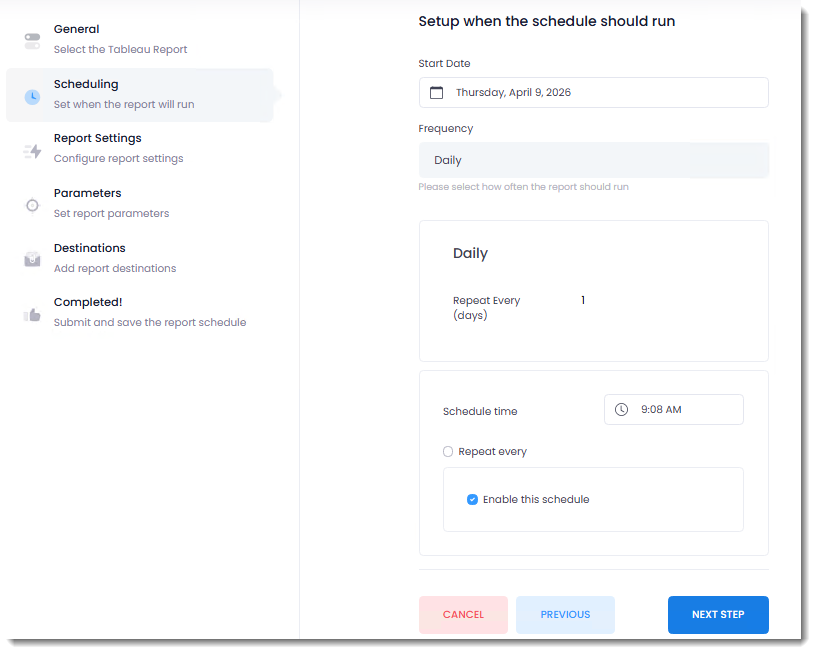Click the Repeat Every days value
The height and width of the screenshot is (654, 816).
[583, 301]
